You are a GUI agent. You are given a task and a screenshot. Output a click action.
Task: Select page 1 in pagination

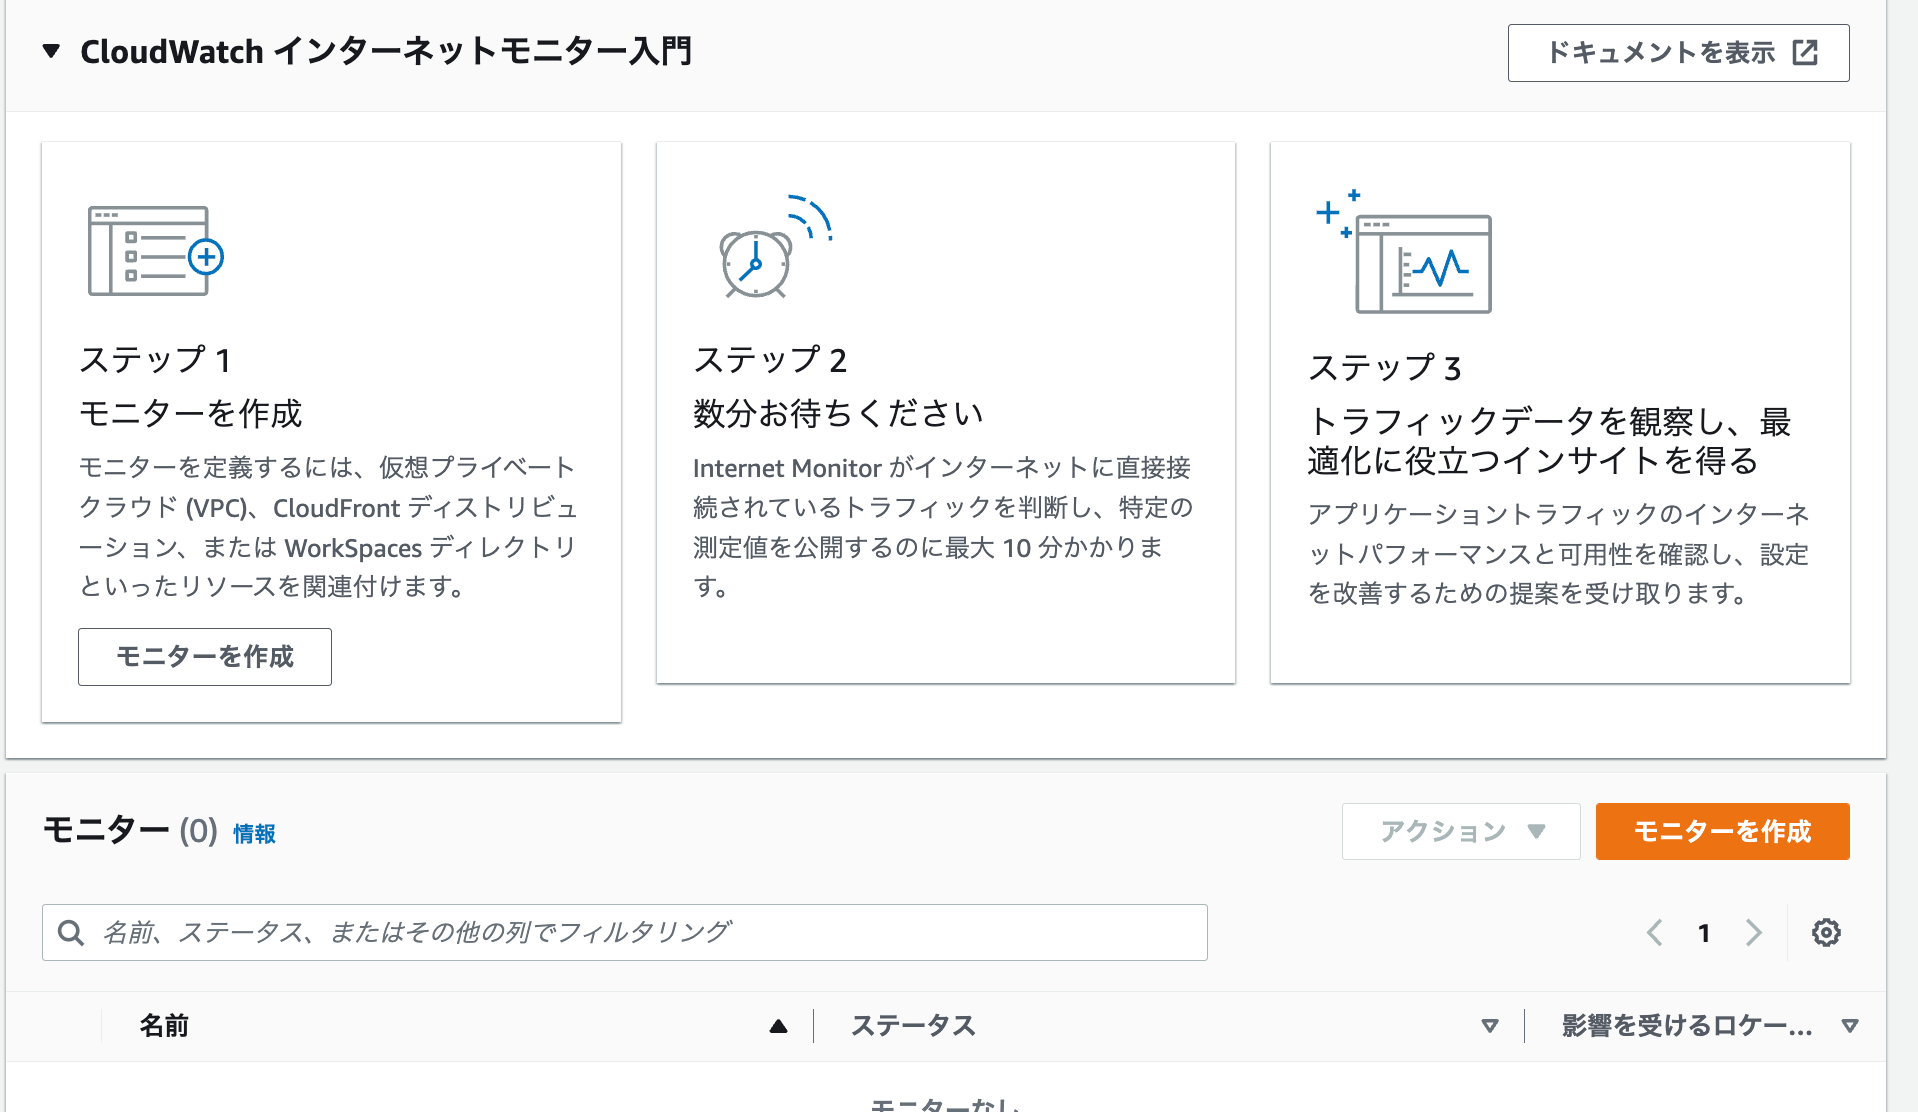(x=1704, y=933)
